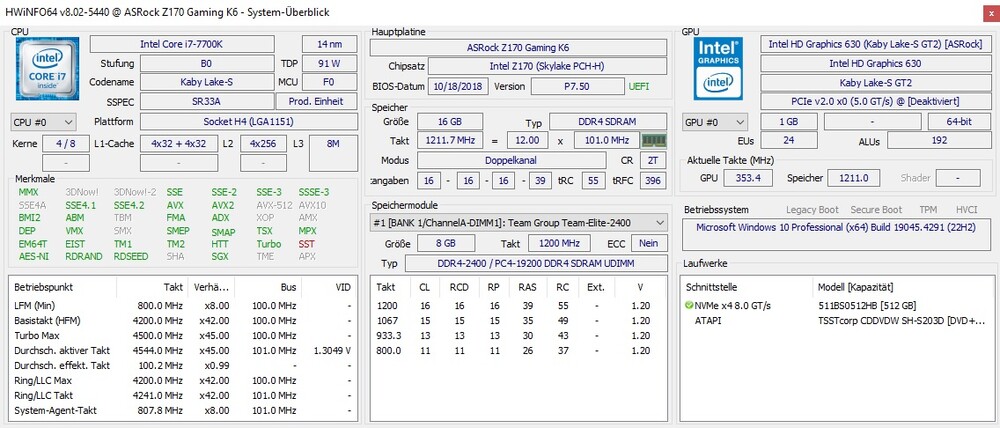
Task: Click the Secure Boot indicator
Action: (876, 210)
